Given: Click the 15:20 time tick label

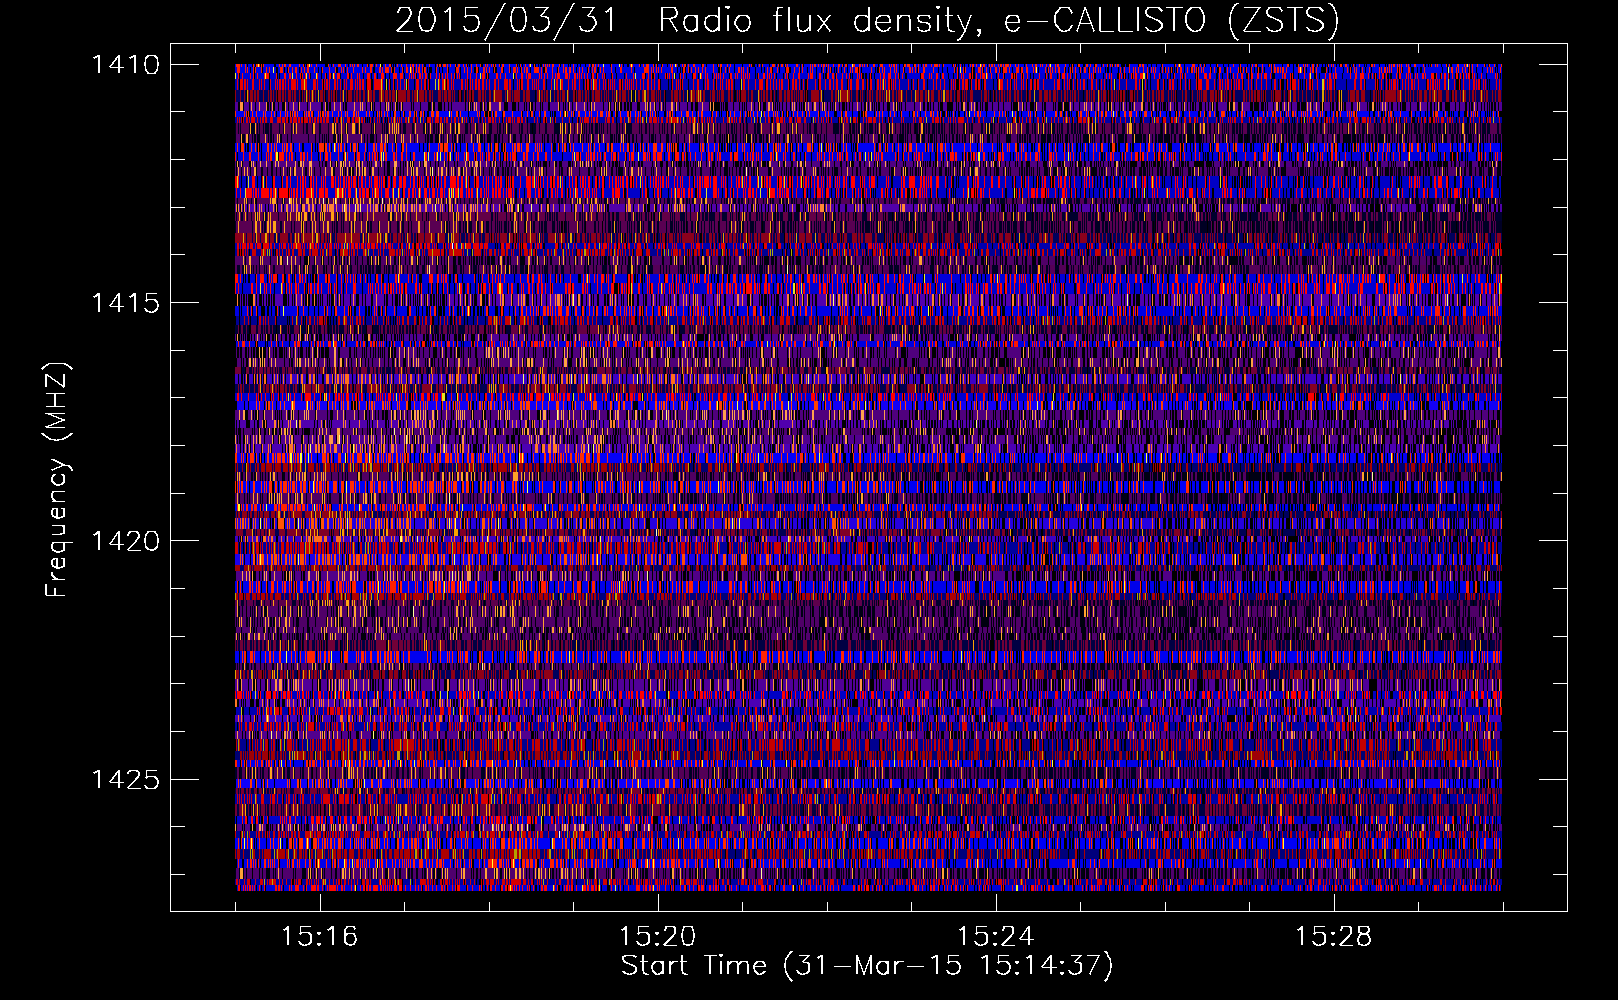Looking at the screenshot, I should coord(657,936).
